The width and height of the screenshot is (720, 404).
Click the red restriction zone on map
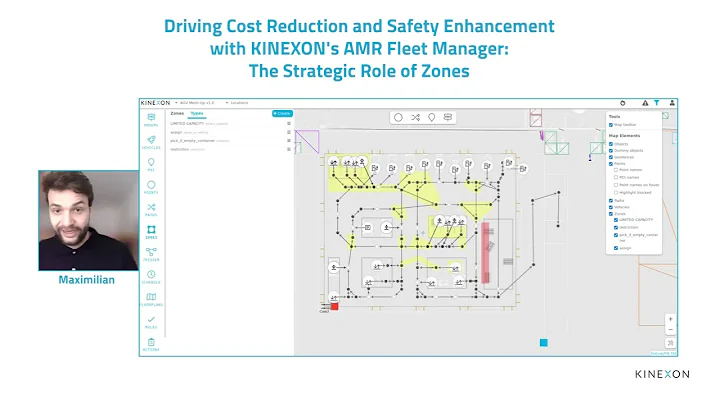tap(485, 252)
